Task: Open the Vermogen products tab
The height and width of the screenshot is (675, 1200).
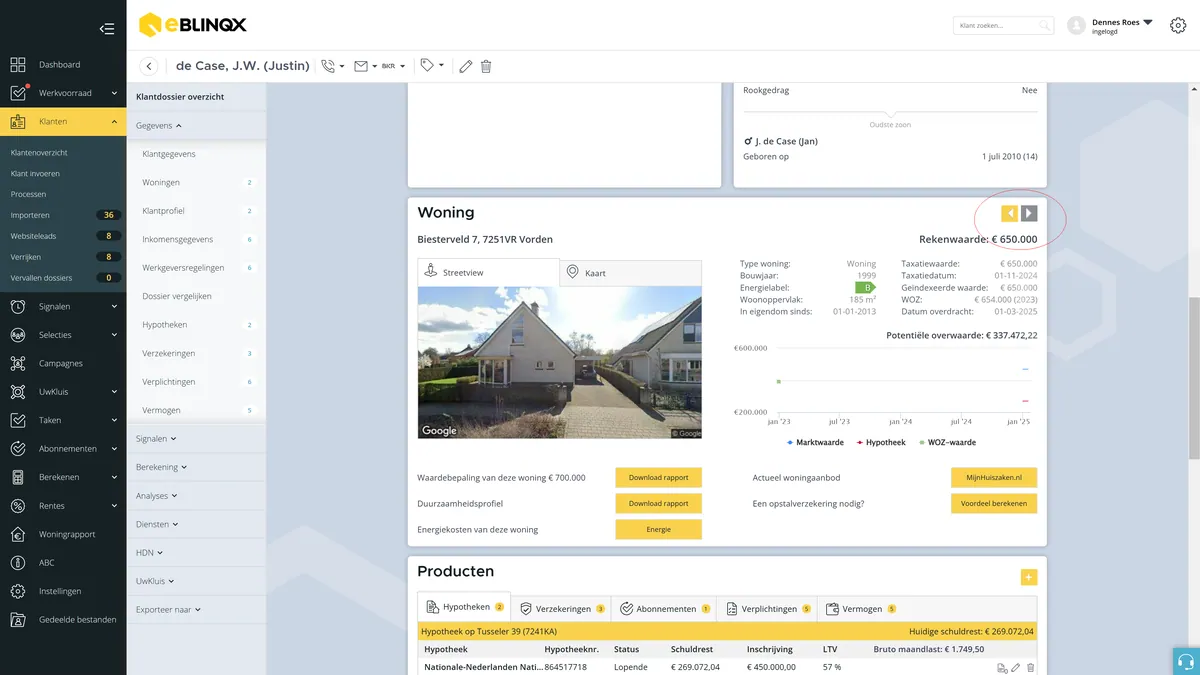Action: pyautogui.click(x=861, y=608)
